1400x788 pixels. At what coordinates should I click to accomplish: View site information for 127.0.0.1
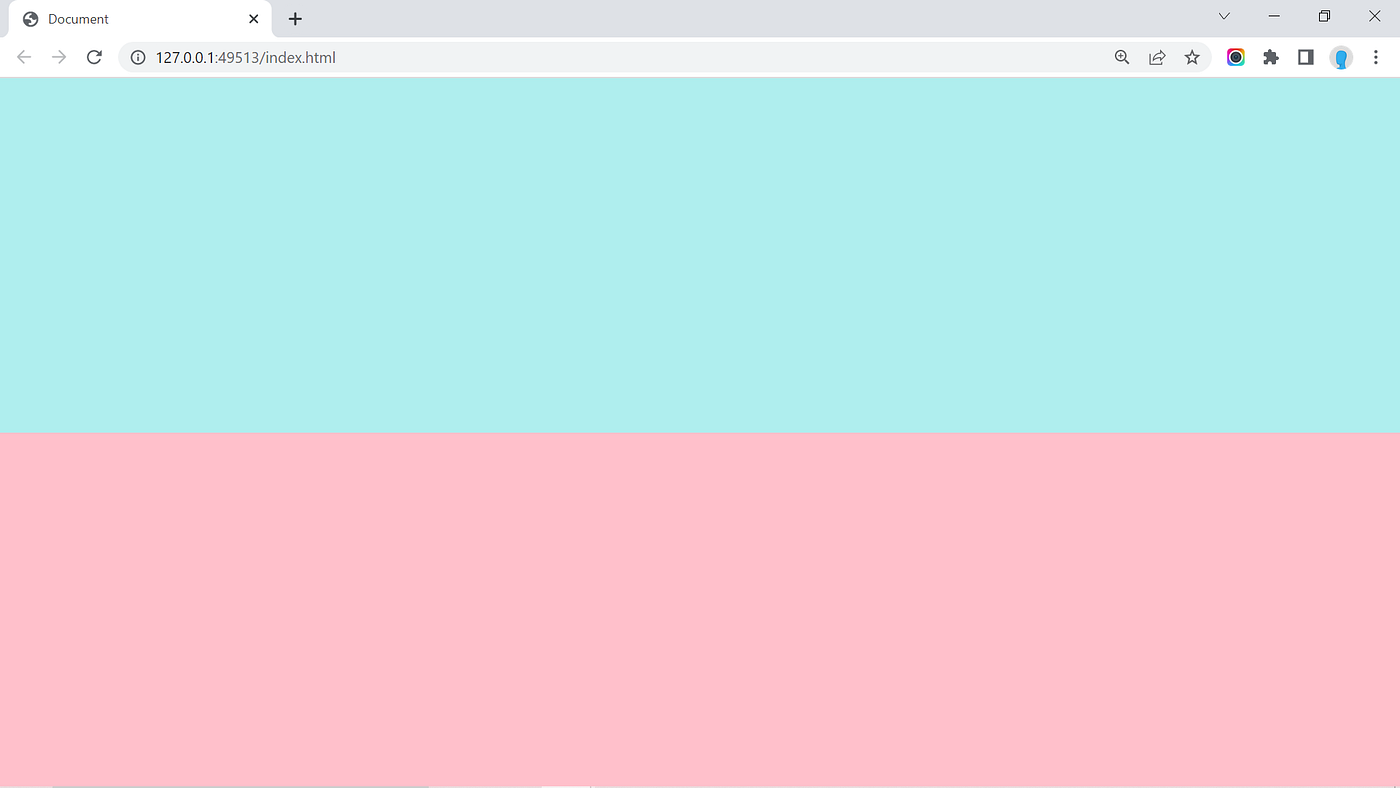pyautogui.click(x=137, y=57)
